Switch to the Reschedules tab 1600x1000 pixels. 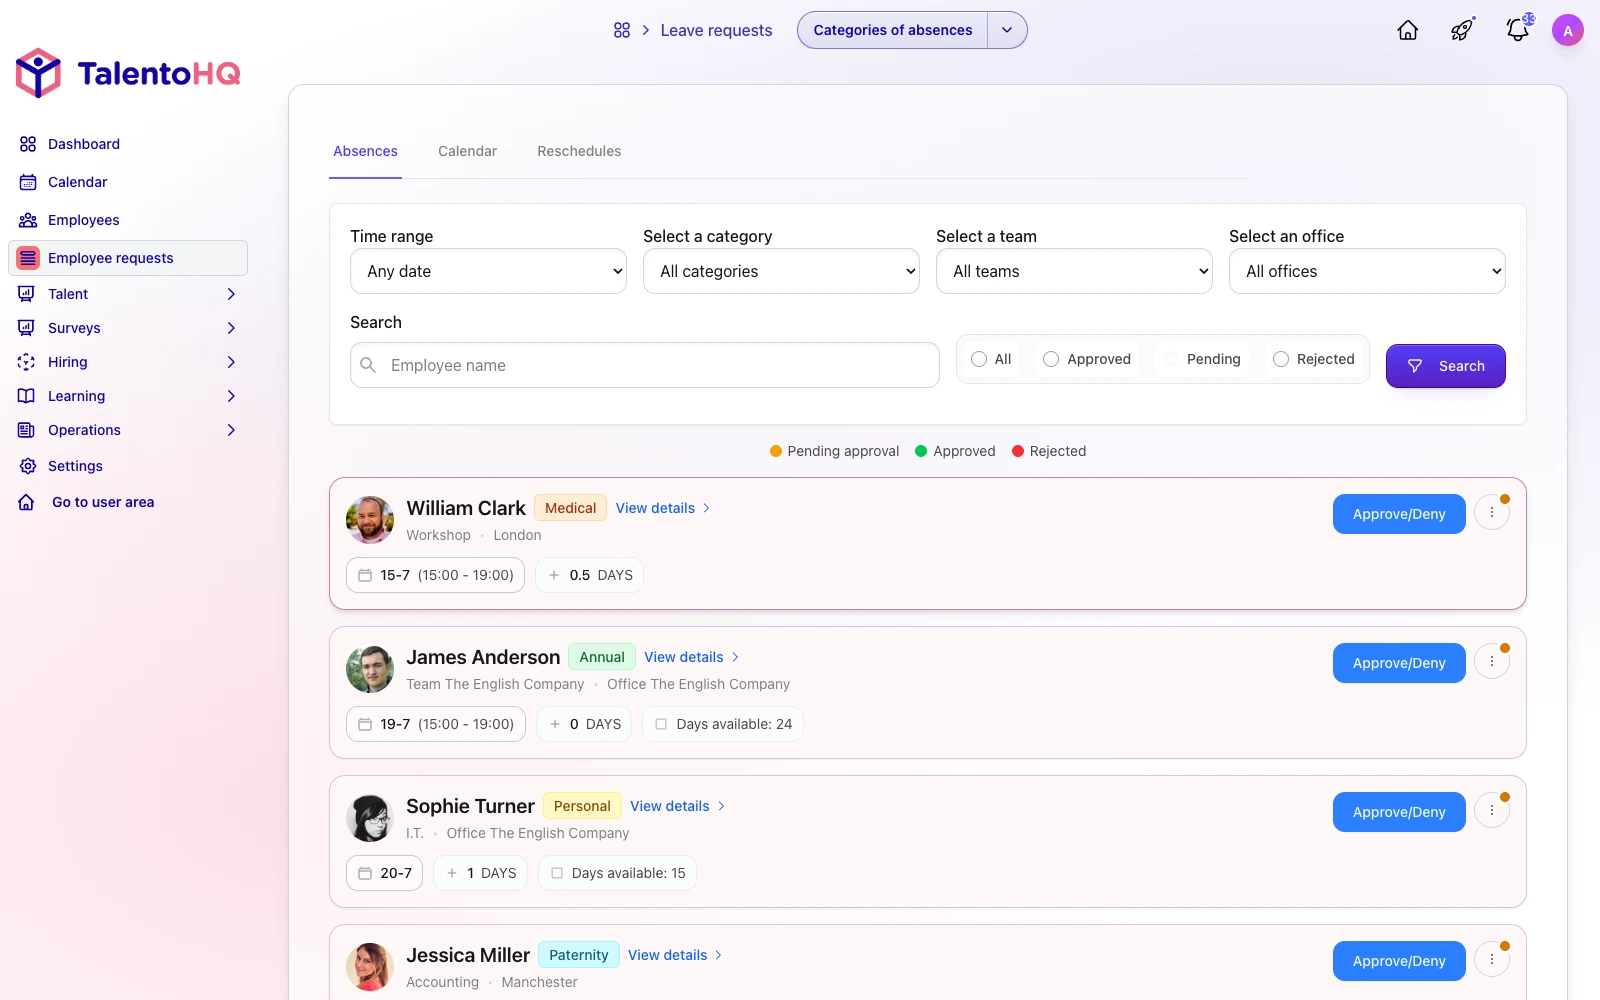[x=579, y=151]
